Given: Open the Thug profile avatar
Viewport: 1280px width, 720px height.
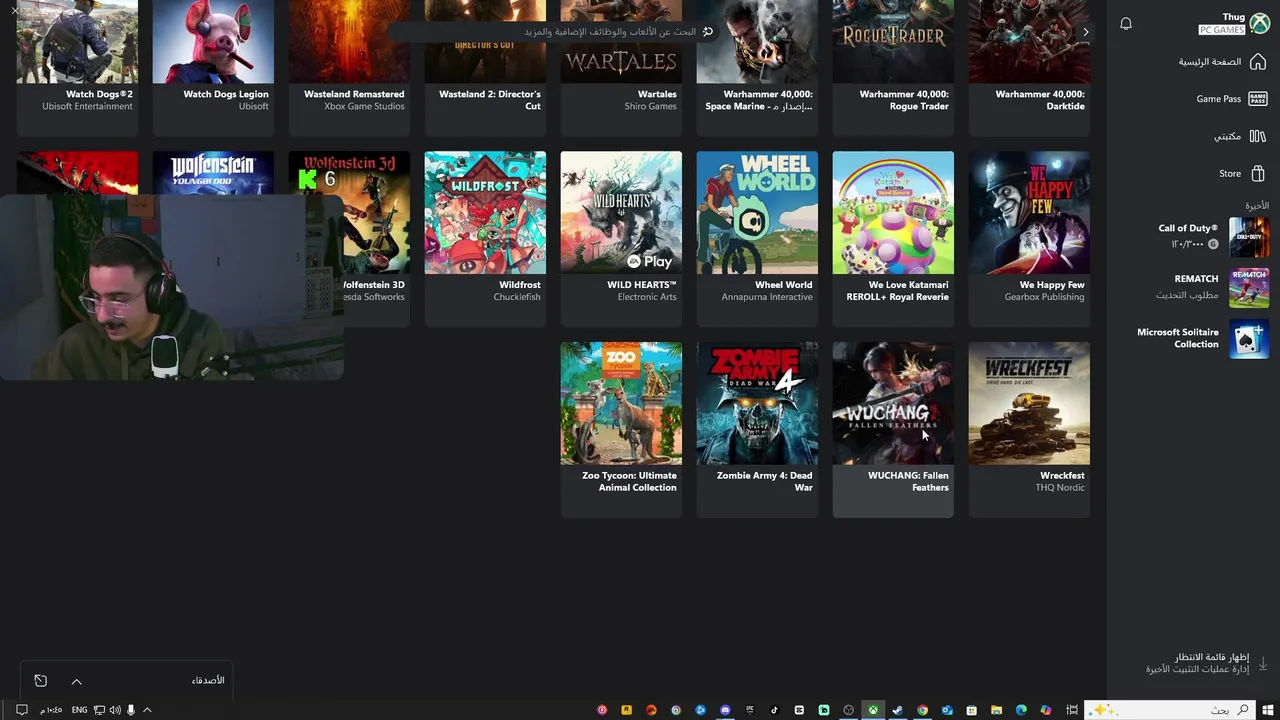Looking at the screenshot, I should [1259, 24].
